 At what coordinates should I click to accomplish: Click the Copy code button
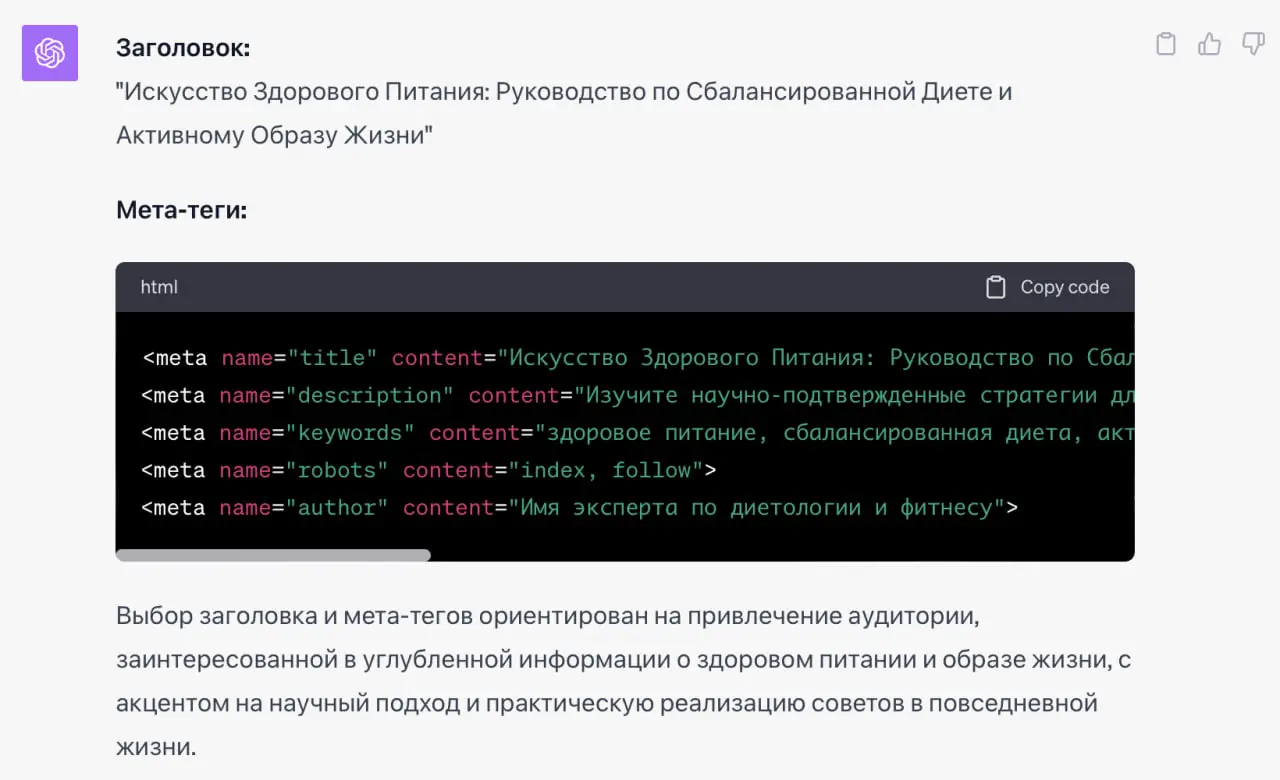[1047, 287]
